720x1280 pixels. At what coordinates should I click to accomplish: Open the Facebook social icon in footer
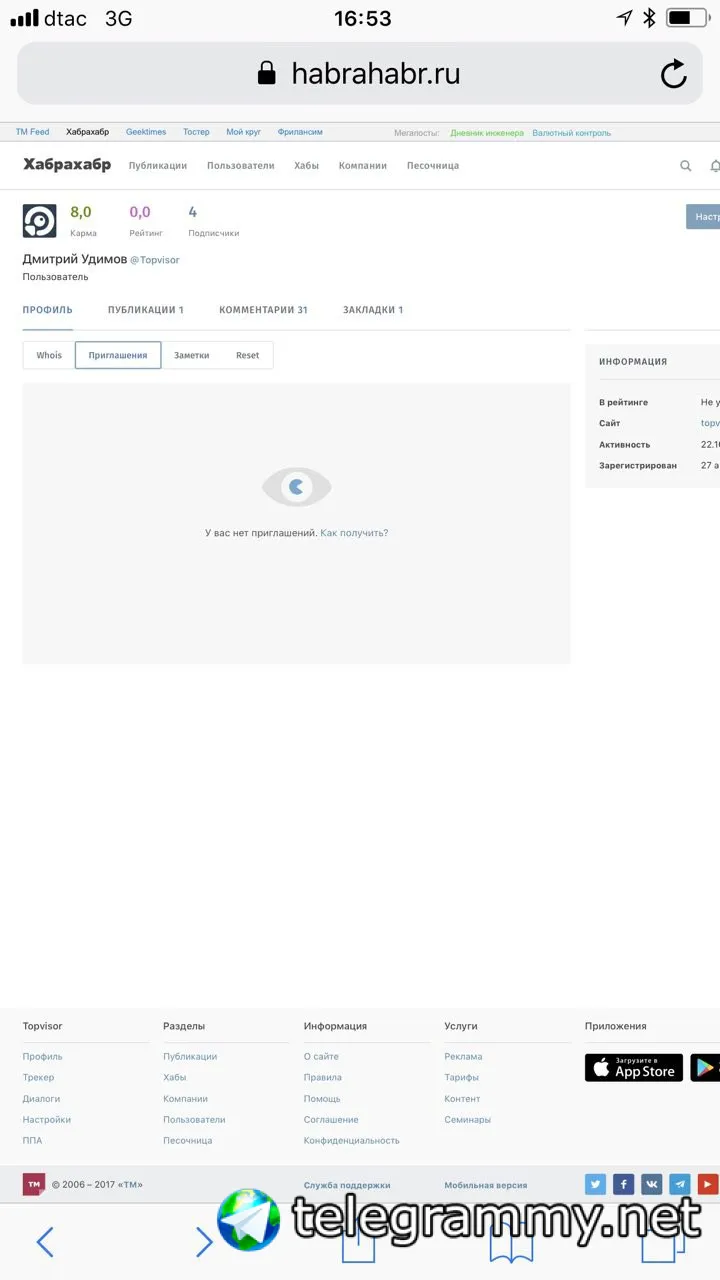624,1184
